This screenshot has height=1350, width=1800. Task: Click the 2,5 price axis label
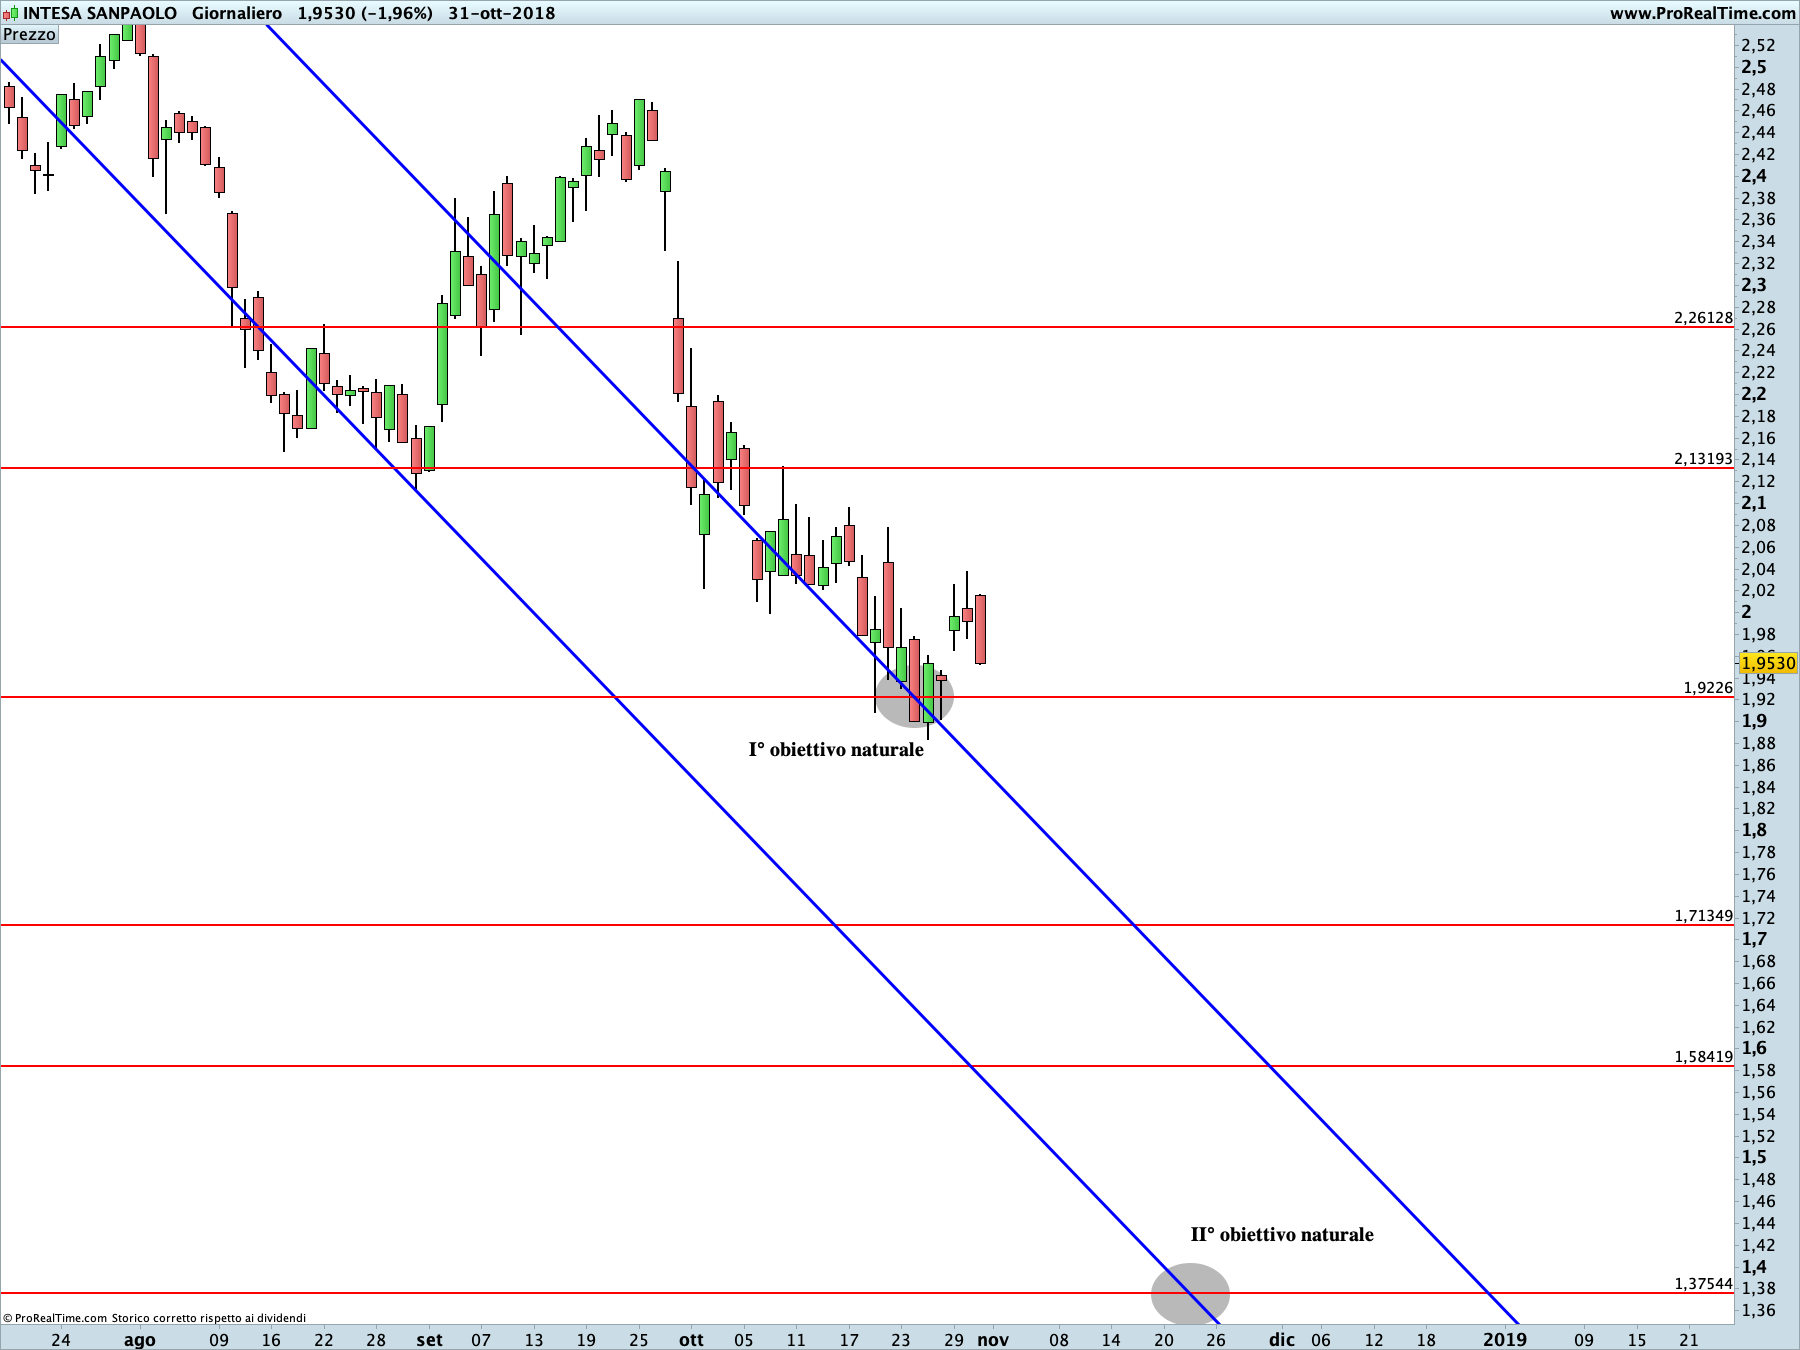[x=1754, y=67]
